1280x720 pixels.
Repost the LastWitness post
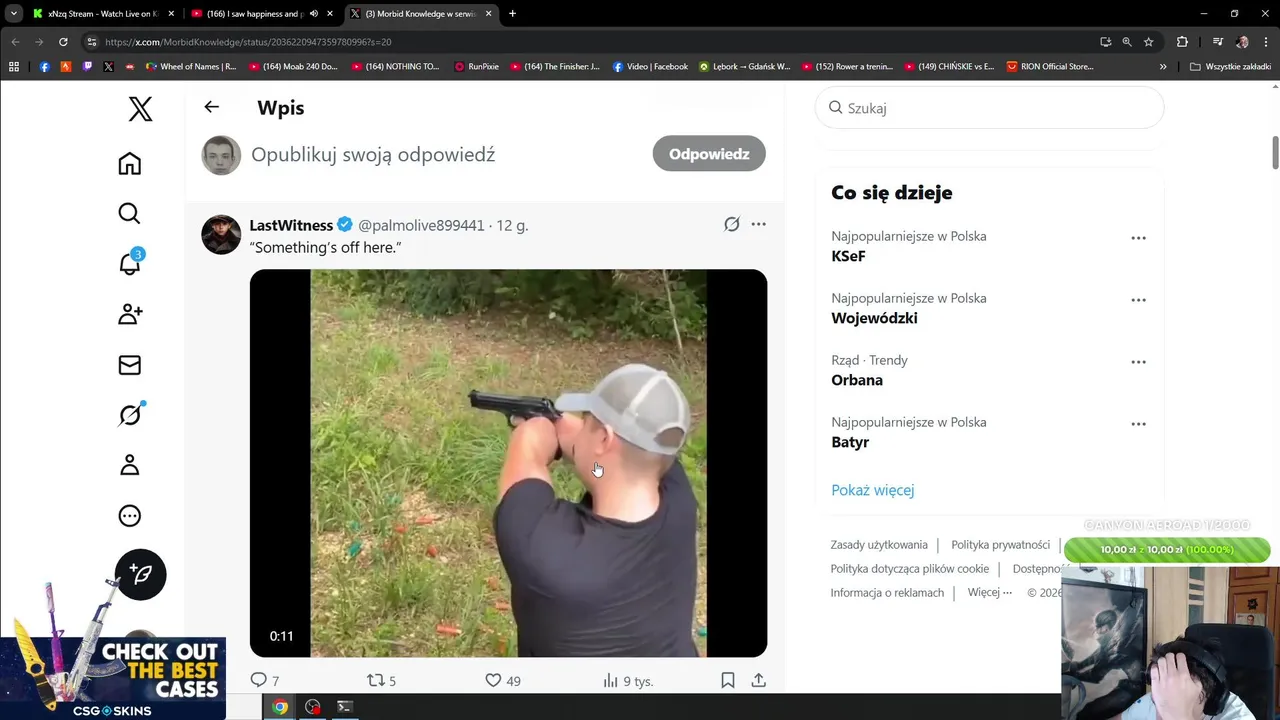pos(376,680)
